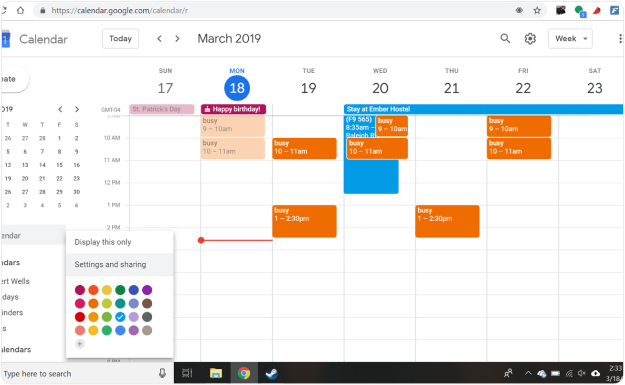
Task: Go to next week arrow
Action: [x=177, y=39]
